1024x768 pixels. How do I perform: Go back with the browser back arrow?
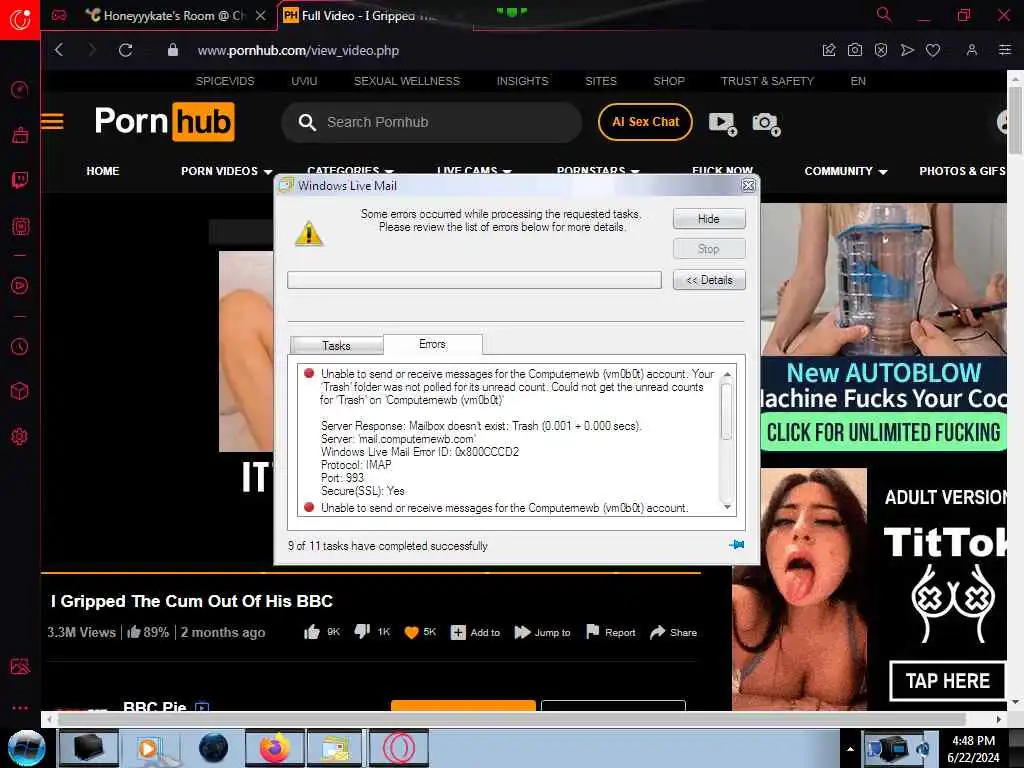pos(59,50)
